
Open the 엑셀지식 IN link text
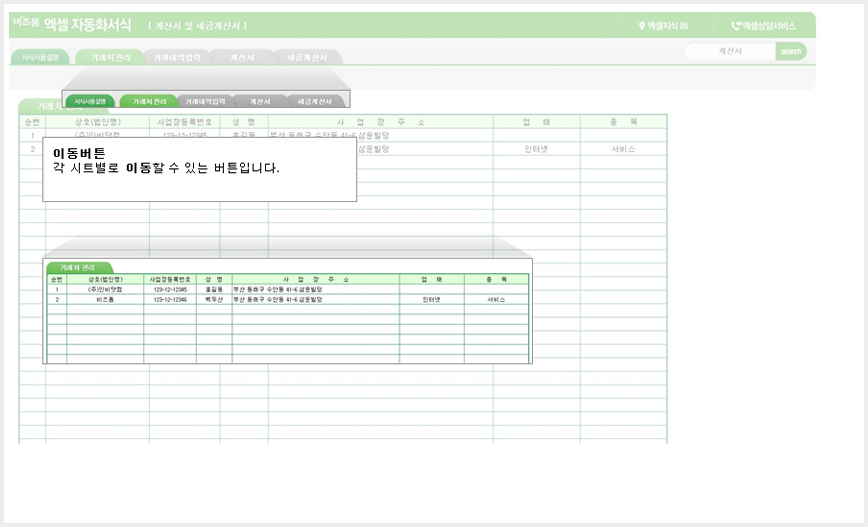coord(668,26)
